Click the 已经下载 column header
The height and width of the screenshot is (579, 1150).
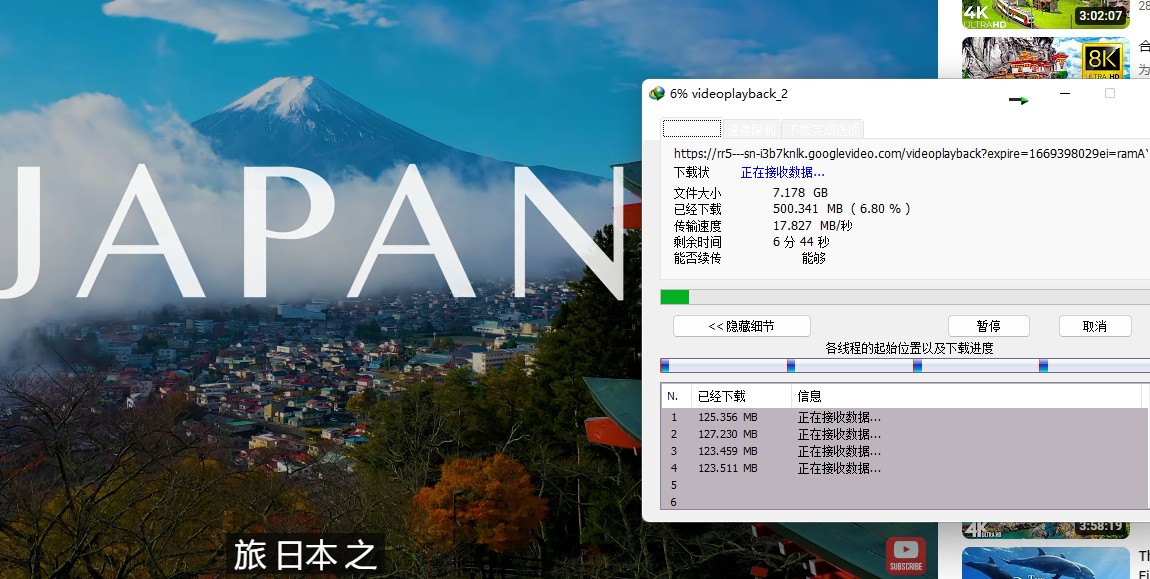[740, 396]
